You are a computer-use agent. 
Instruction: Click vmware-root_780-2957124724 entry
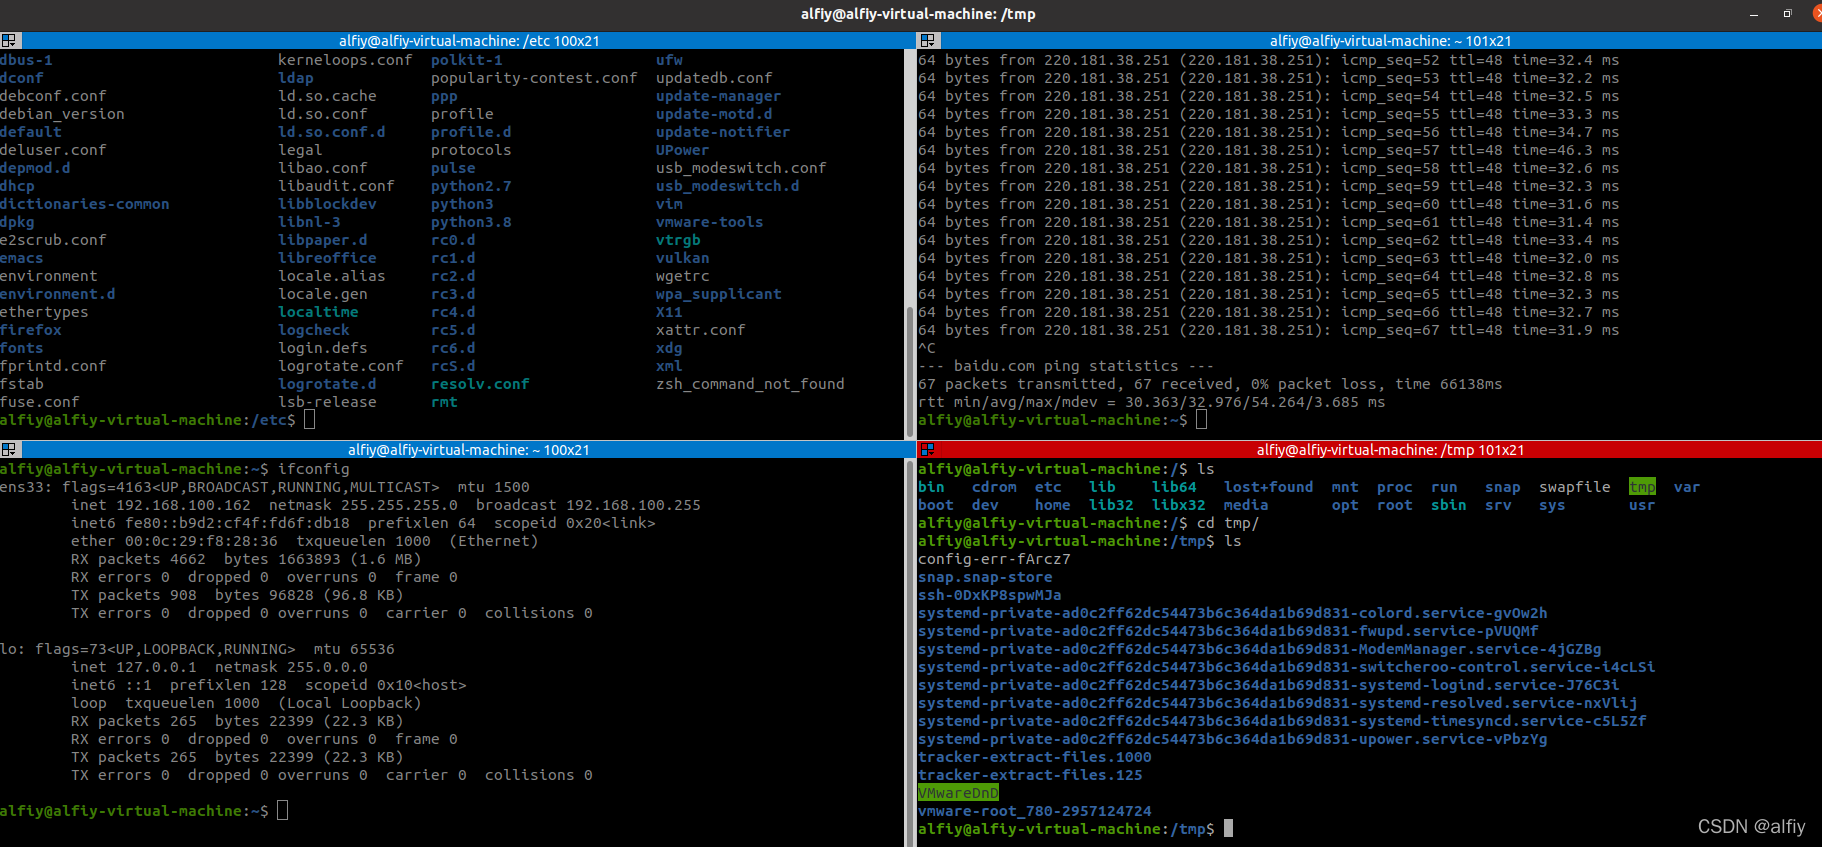[1035, 811]
